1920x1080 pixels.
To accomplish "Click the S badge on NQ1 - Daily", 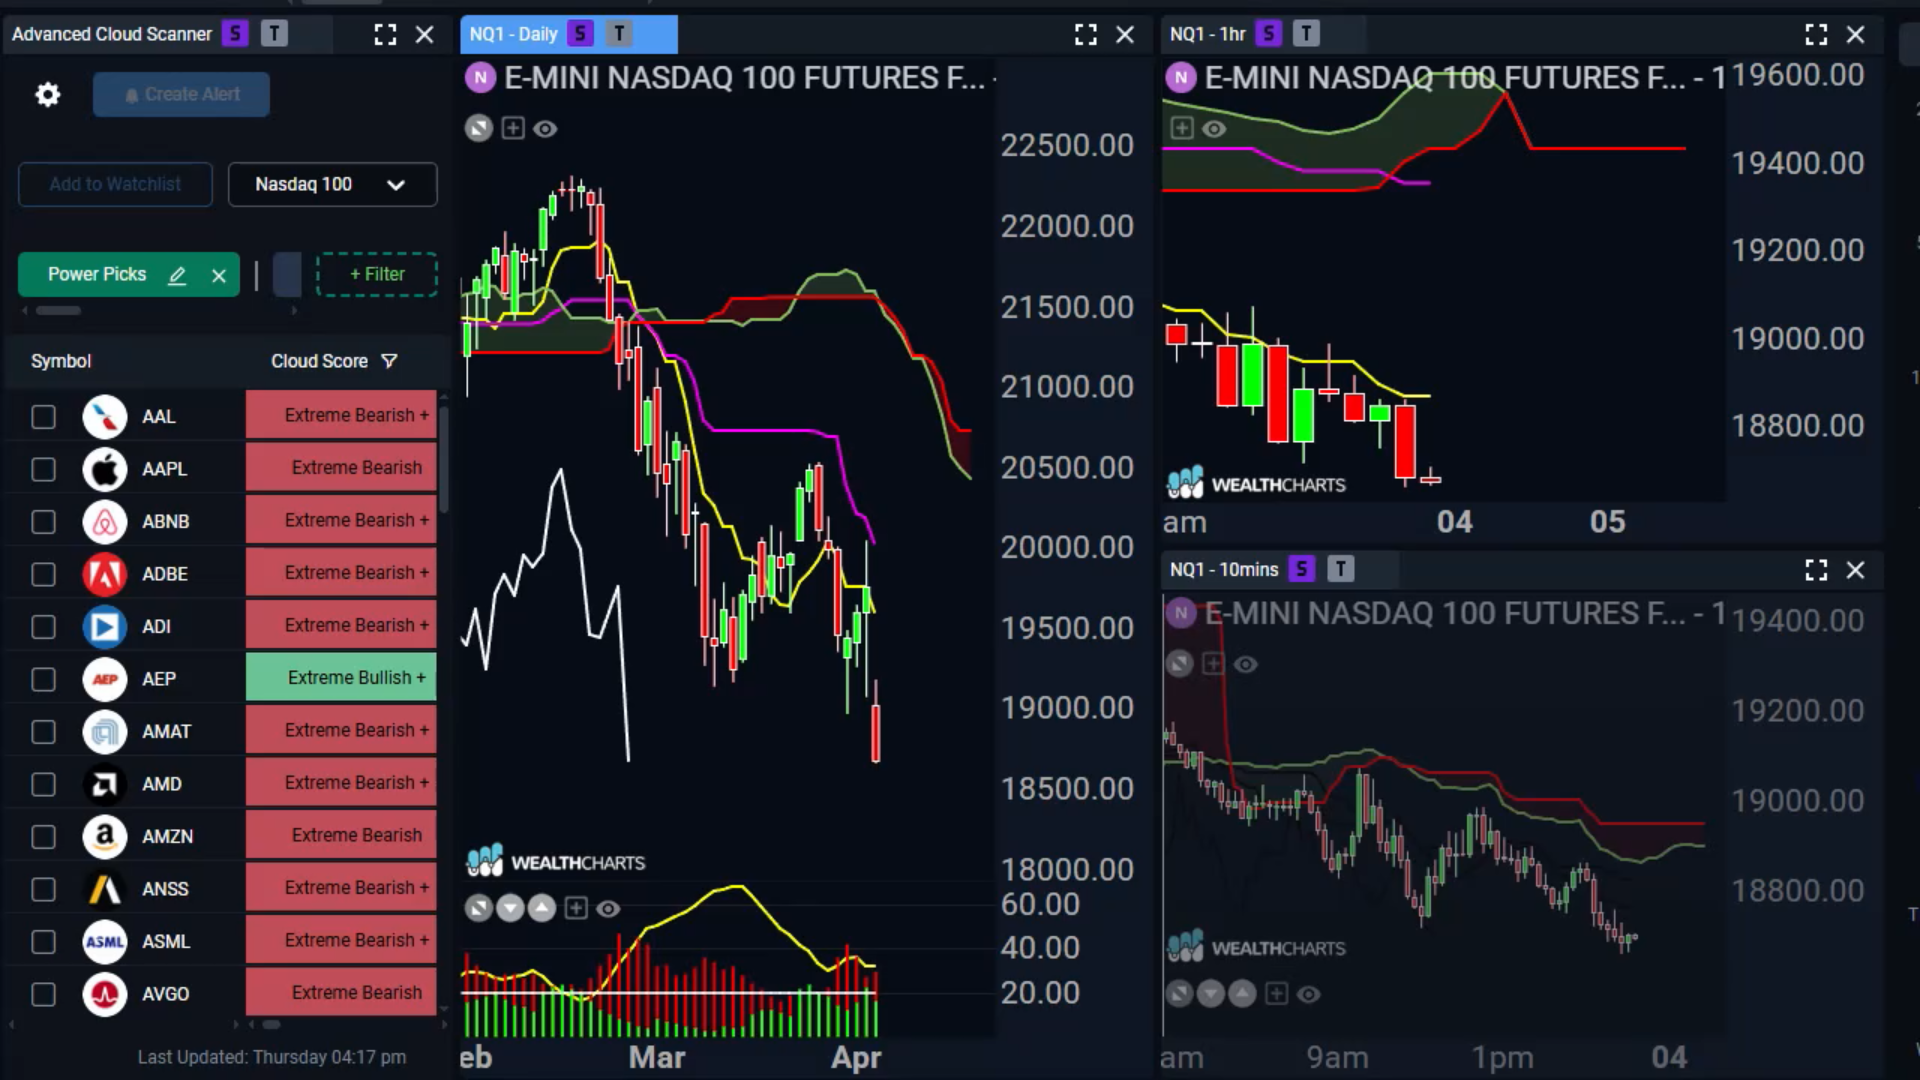I will [580, 34].
